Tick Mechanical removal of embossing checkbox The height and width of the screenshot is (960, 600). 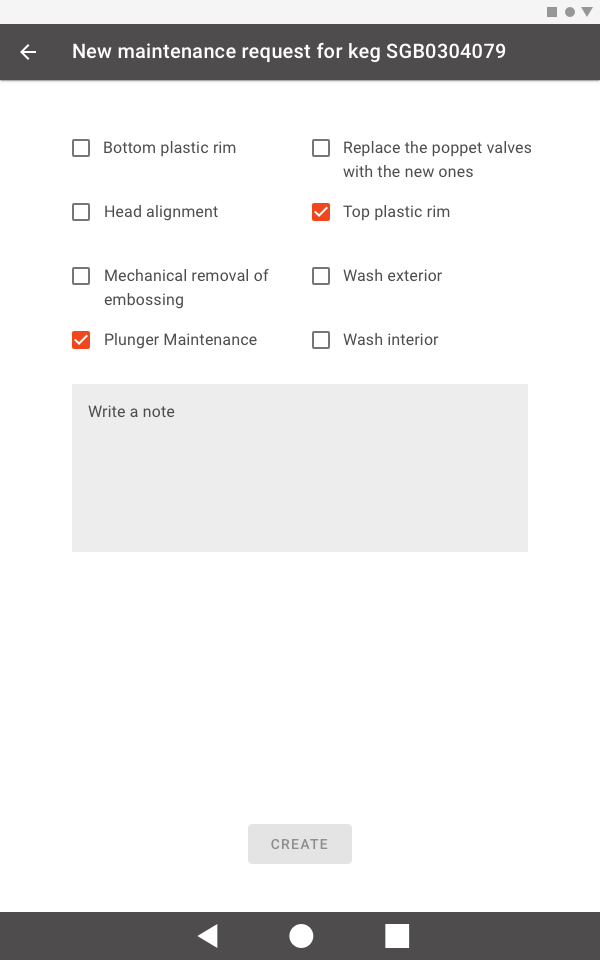point(81,276)
